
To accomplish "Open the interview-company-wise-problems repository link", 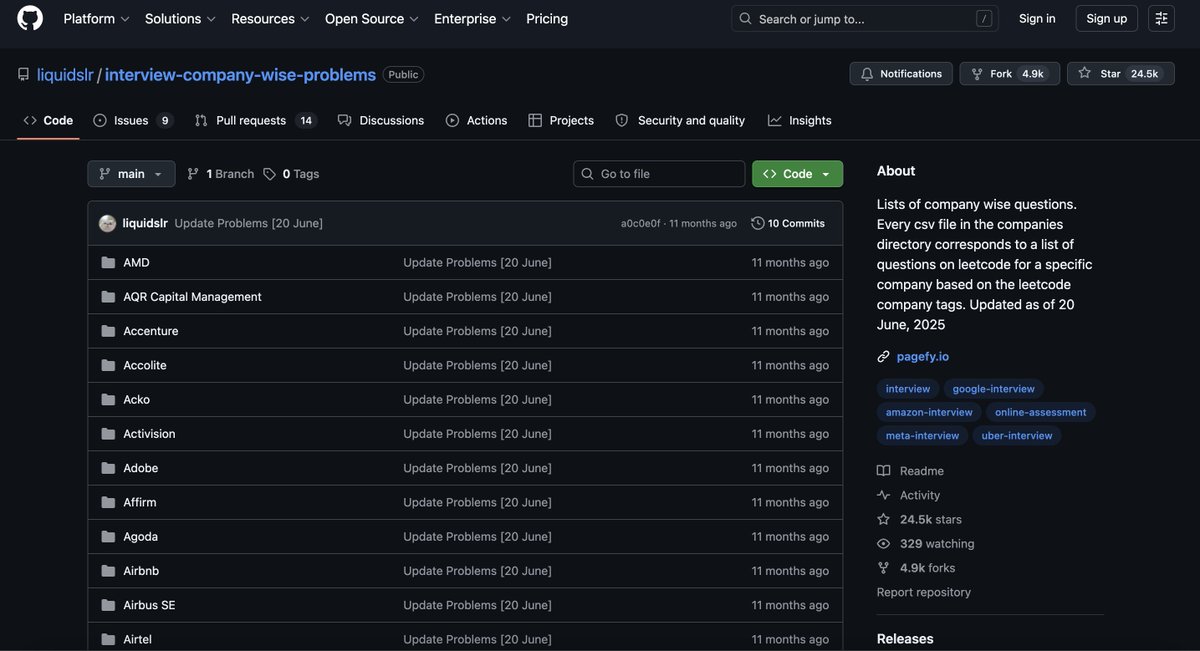I will click(240, 75).
